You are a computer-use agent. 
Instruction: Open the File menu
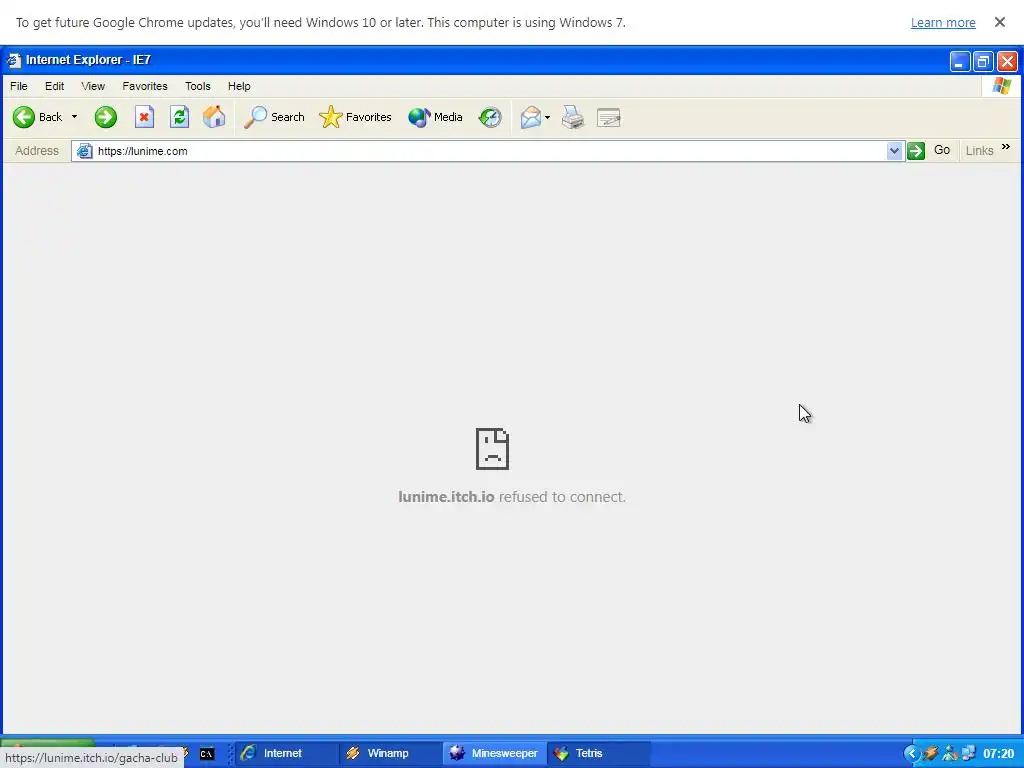point(18,86)
